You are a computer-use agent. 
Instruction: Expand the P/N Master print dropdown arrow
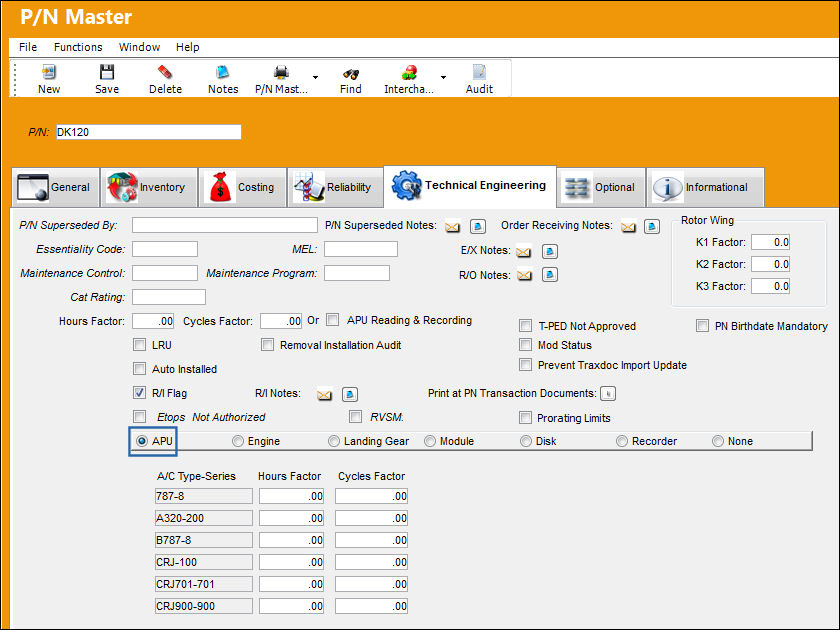pyautogui.click(x=316, y=77)
